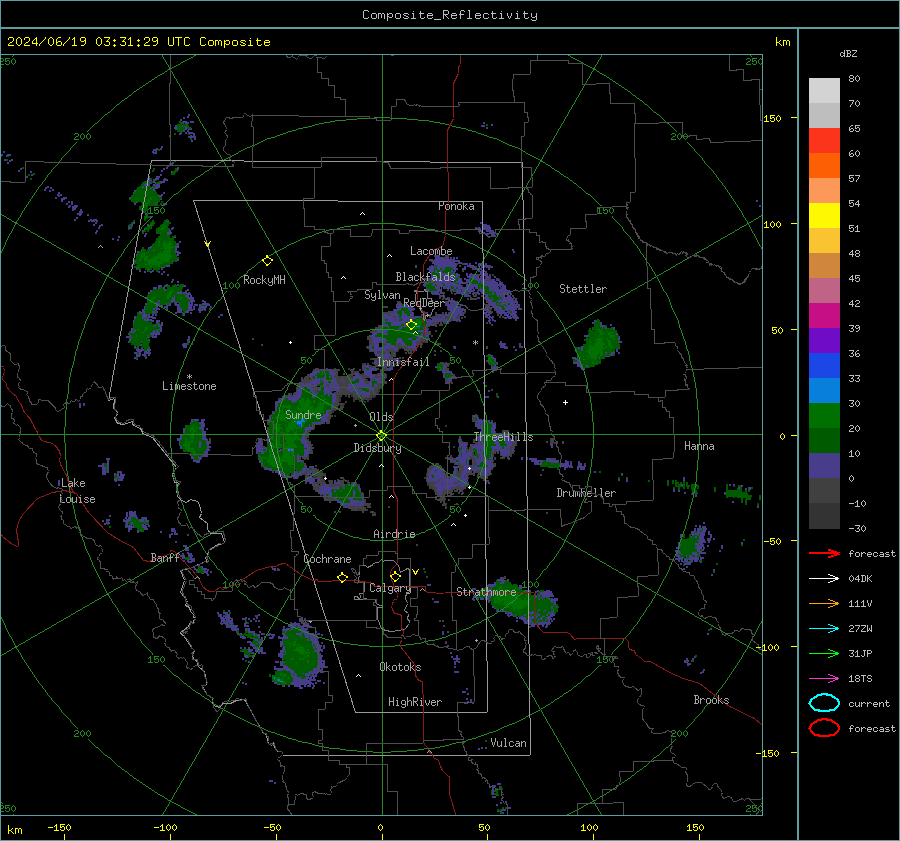
Task: Click the Innisfail town label
Action: click(403, 362)
